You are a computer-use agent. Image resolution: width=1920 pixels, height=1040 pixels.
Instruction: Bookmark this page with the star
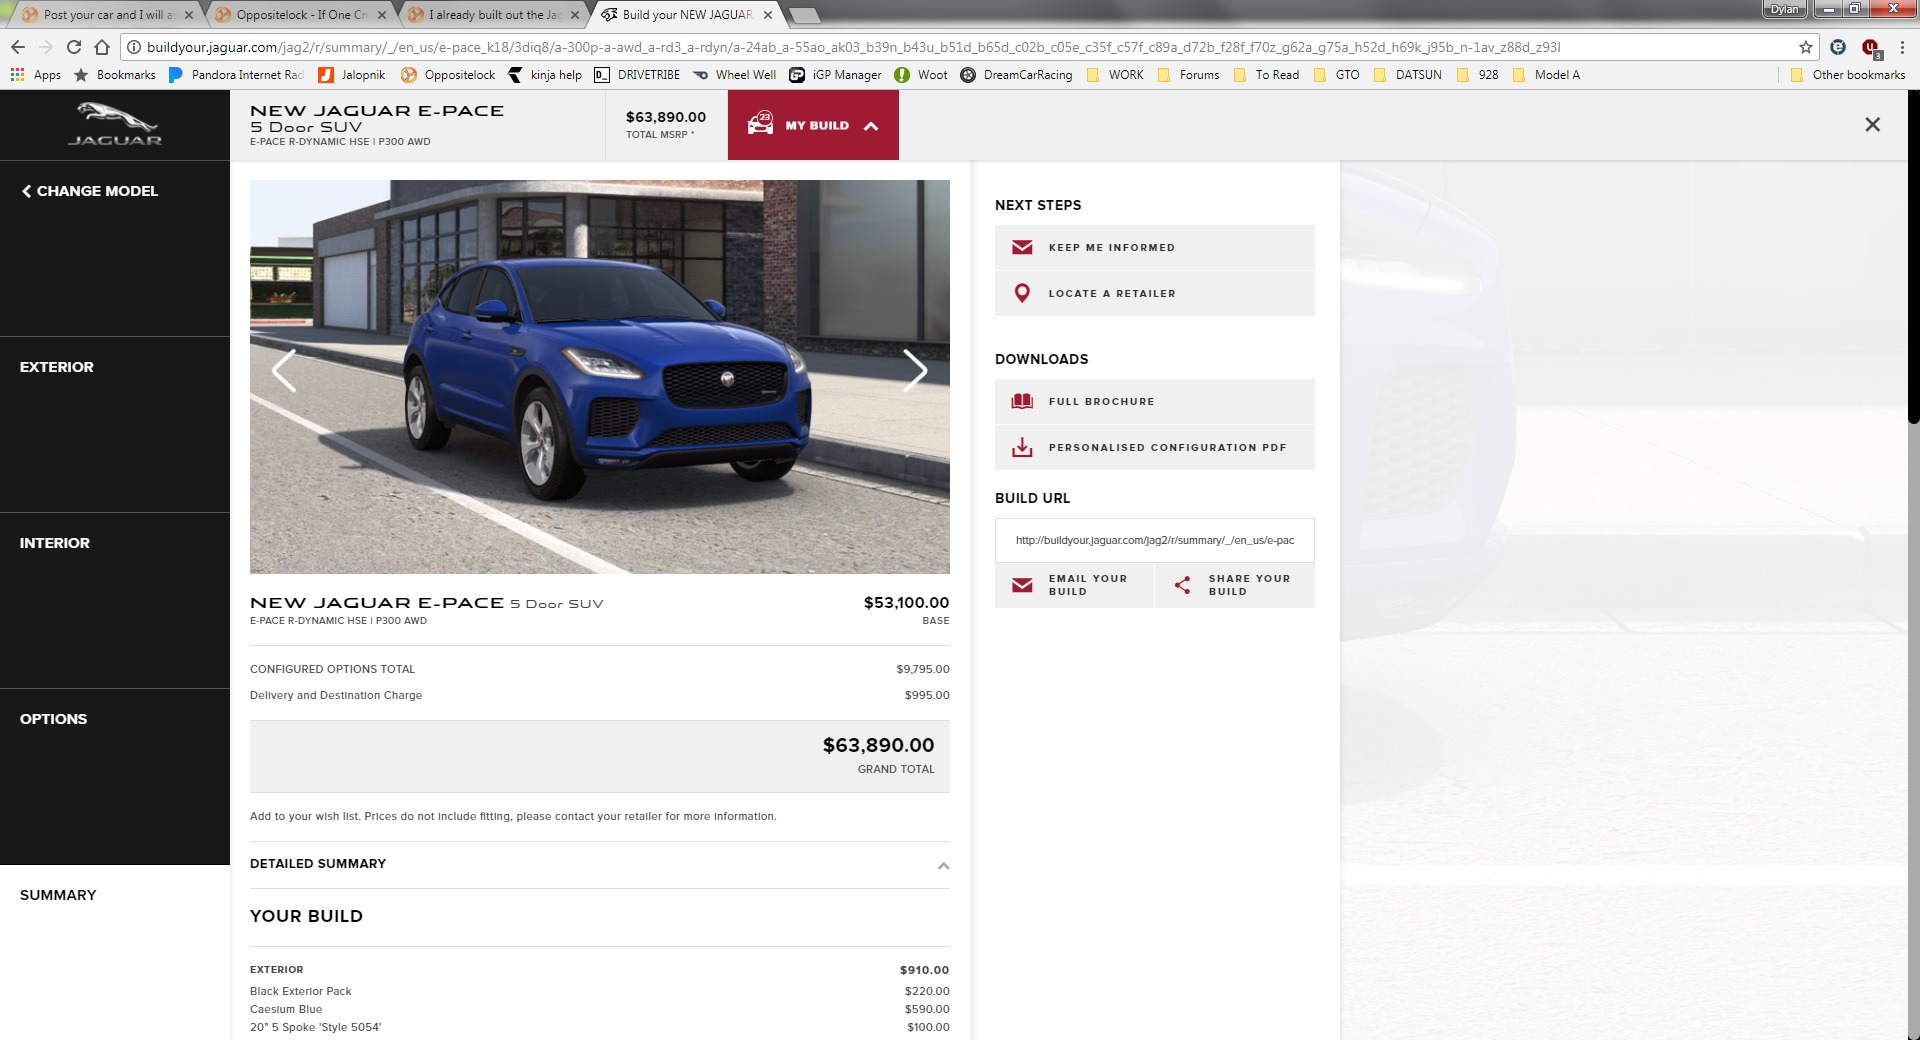(x=1806, y=47)
